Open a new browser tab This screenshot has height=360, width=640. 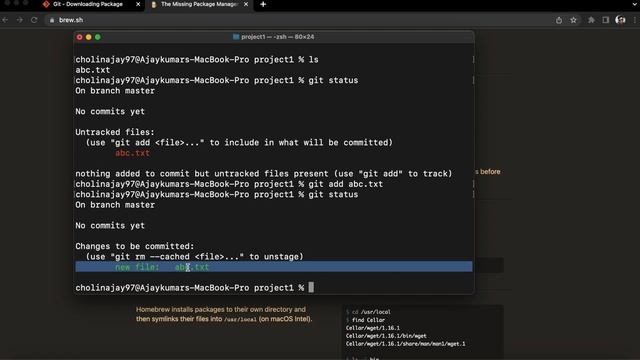[x=263, y=4]
